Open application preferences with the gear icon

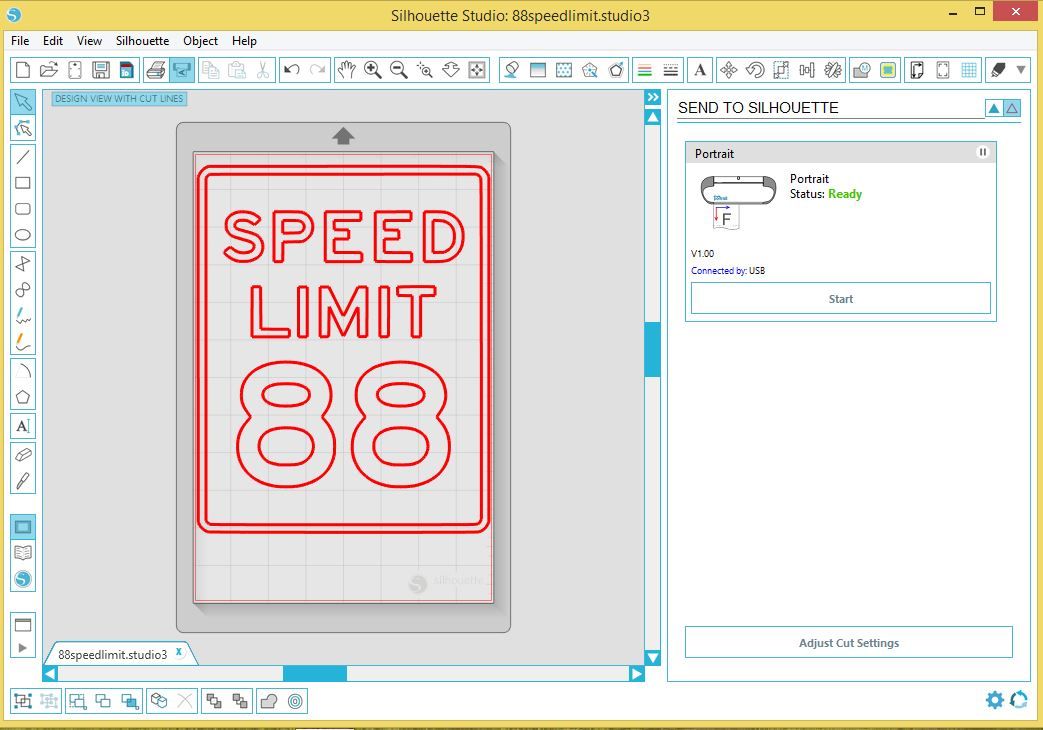(995, 700)
